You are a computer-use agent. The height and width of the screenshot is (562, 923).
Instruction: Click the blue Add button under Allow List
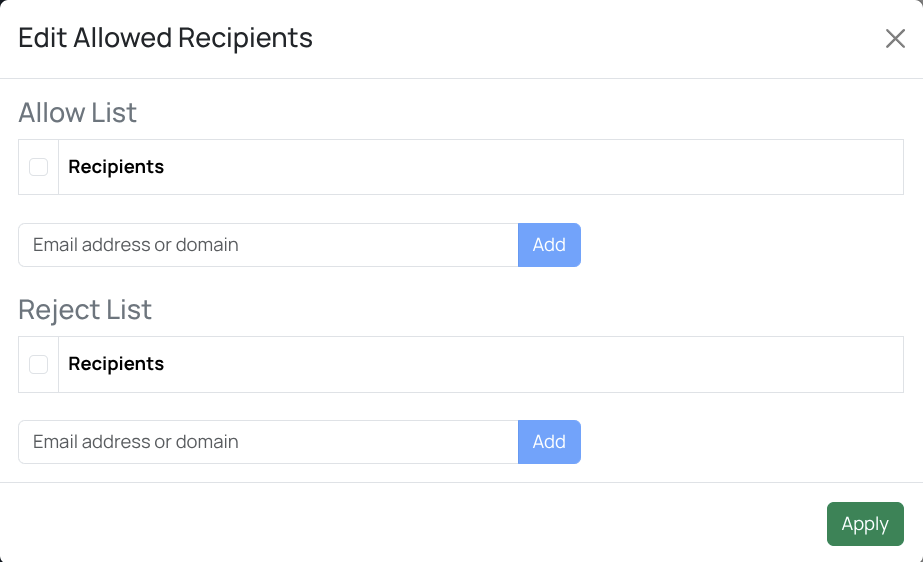tap(549, 245)
